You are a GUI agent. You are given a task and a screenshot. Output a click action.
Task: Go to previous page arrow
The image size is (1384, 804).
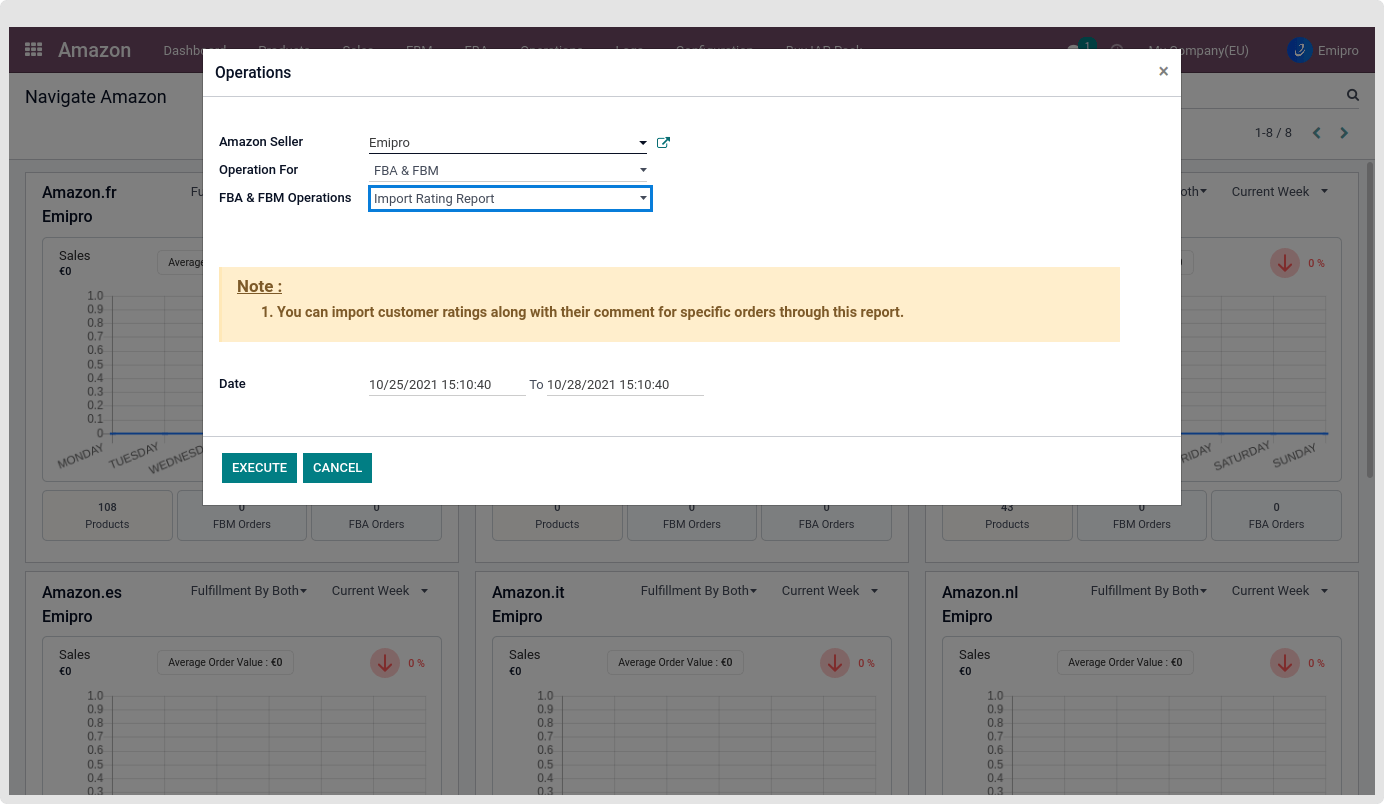coord(1316,133)
